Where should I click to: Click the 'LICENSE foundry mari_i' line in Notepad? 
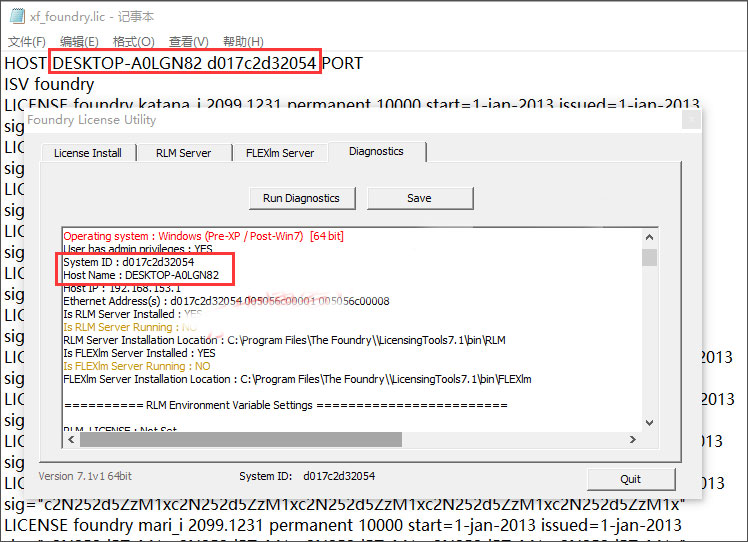click(x=343, y=525)
